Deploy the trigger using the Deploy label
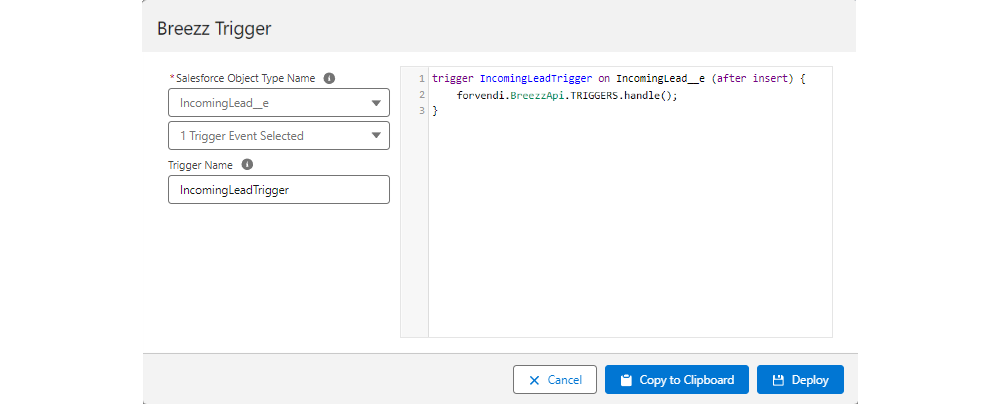The image size is (1002, 404). [x=810, y=380]
